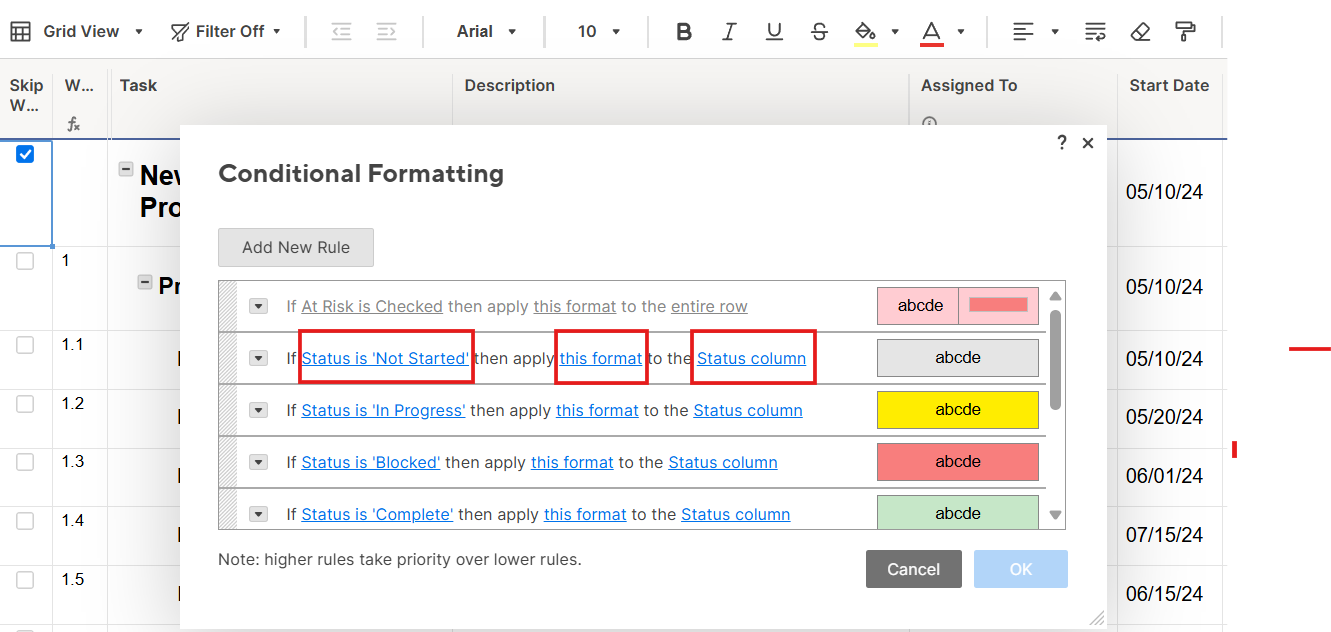Click the clear formatting eraser icon
The height and width of the screenshot is (632, 1331).
(1140, 32)
